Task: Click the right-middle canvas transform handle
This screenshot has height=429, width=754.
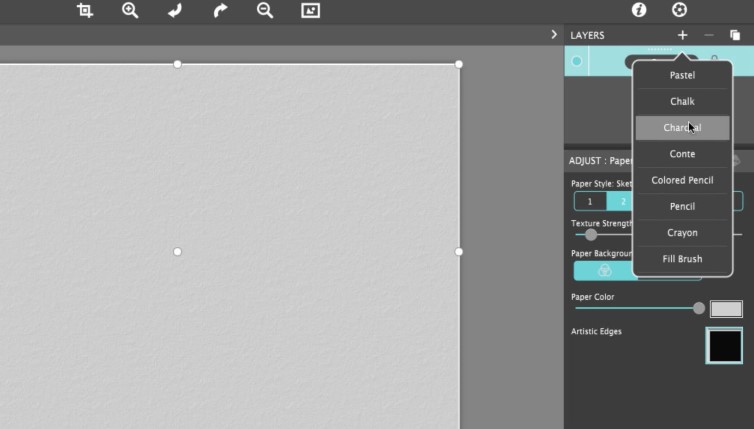Action: (459, 252)
